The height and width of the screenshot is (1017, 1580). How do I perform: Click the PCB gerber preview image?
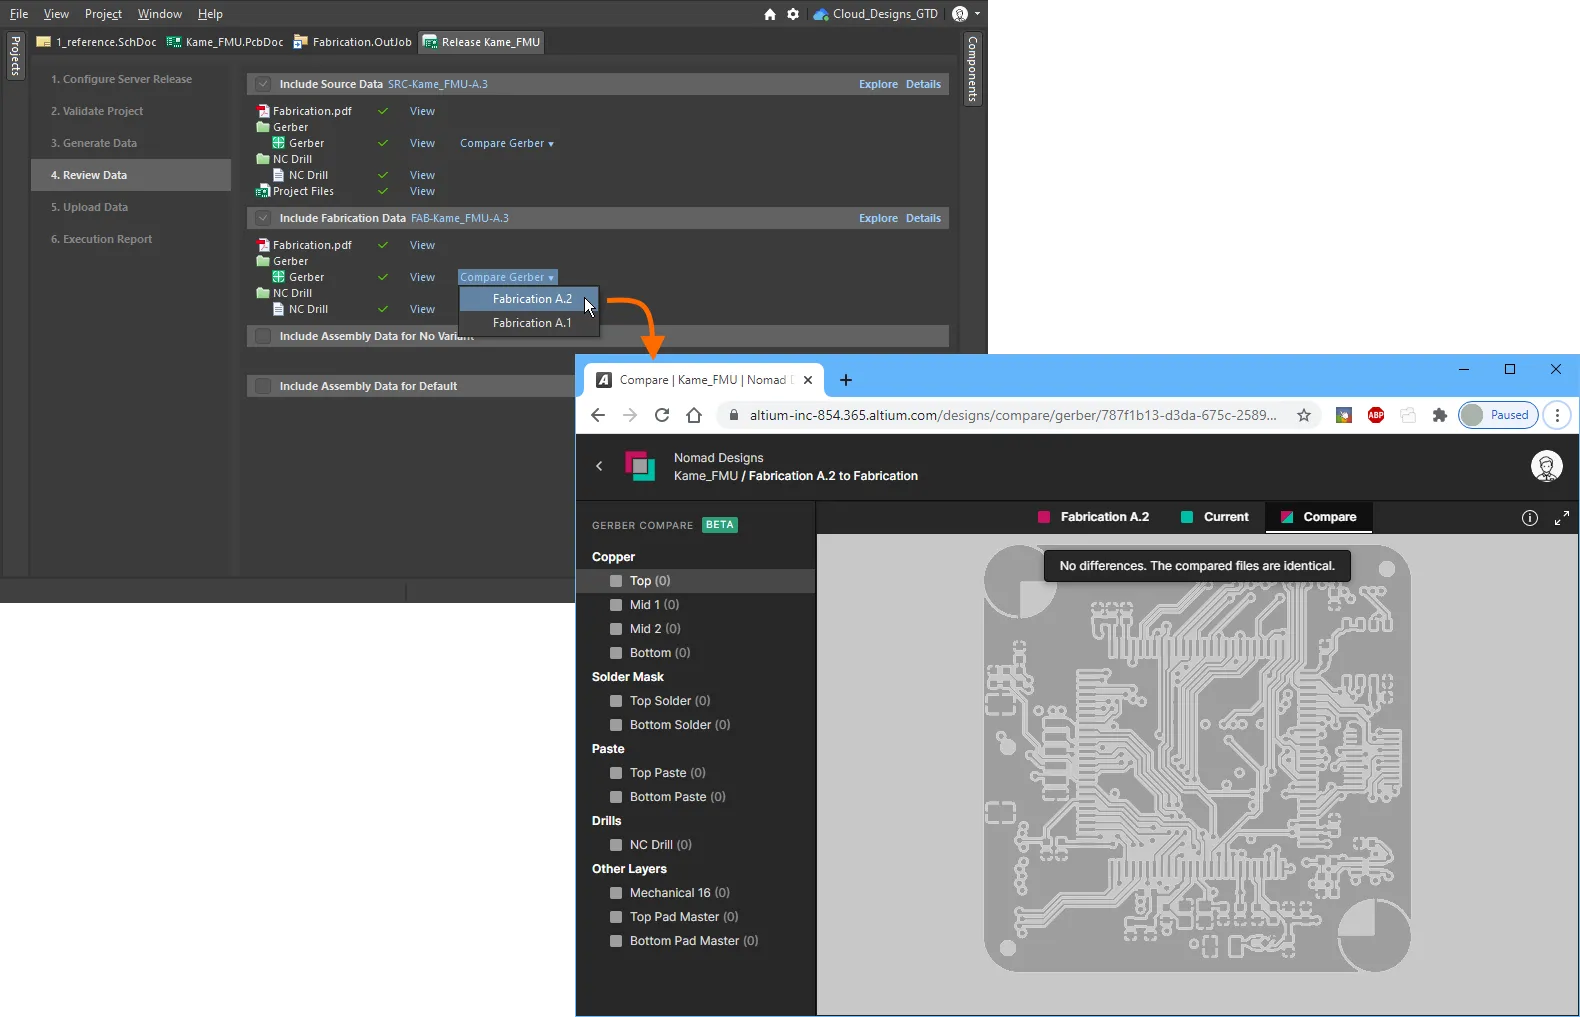1197,758
